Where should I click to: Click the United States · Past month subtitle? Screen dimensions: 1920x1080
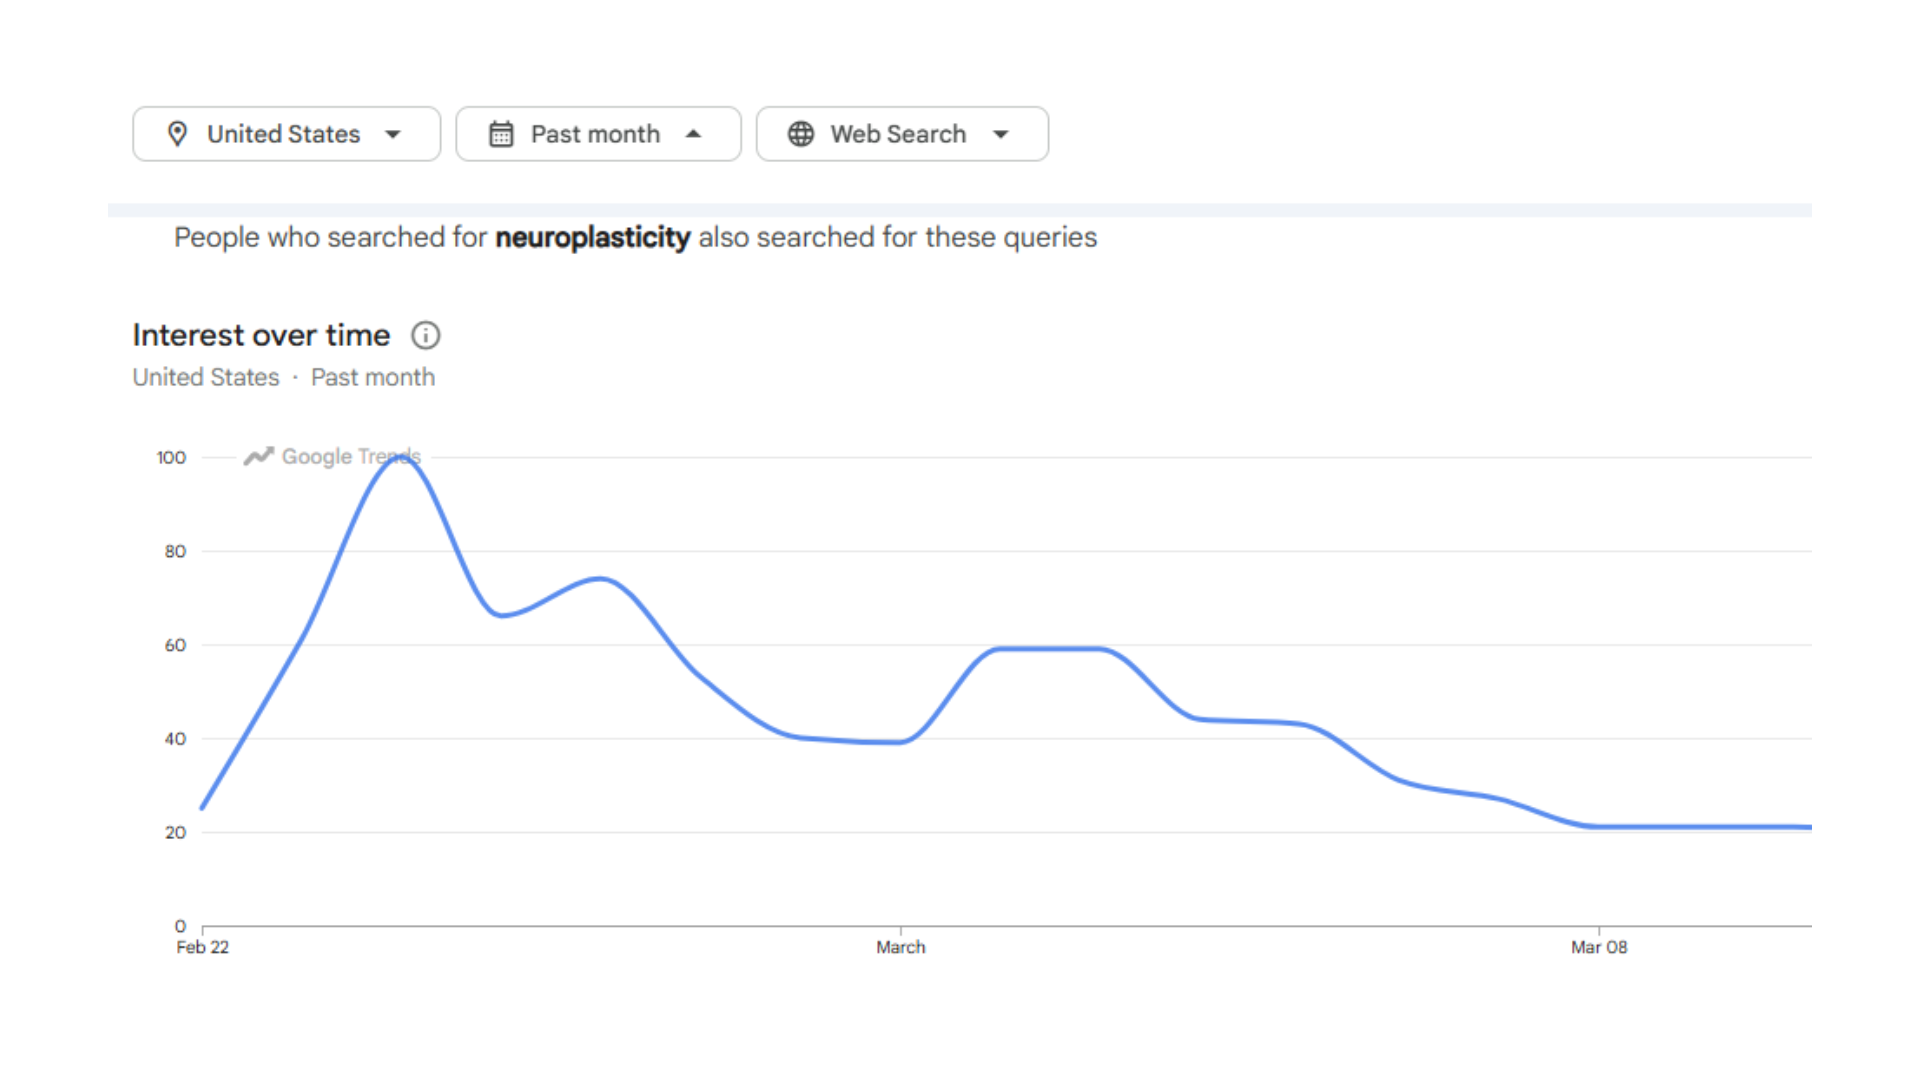click(x=283, y=377)
